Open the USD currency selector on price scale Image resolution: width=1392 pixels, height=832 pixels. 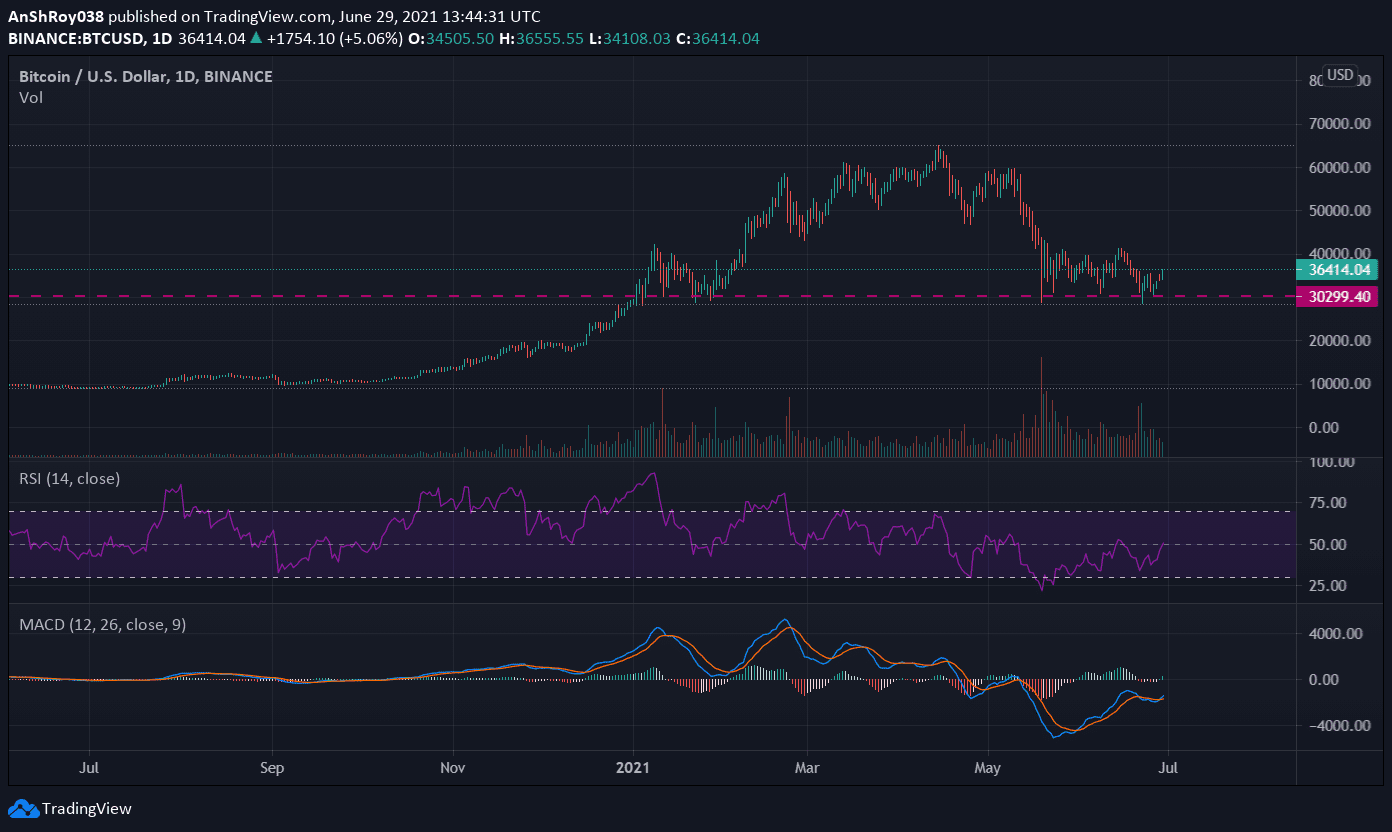[x=1339, y=74]
